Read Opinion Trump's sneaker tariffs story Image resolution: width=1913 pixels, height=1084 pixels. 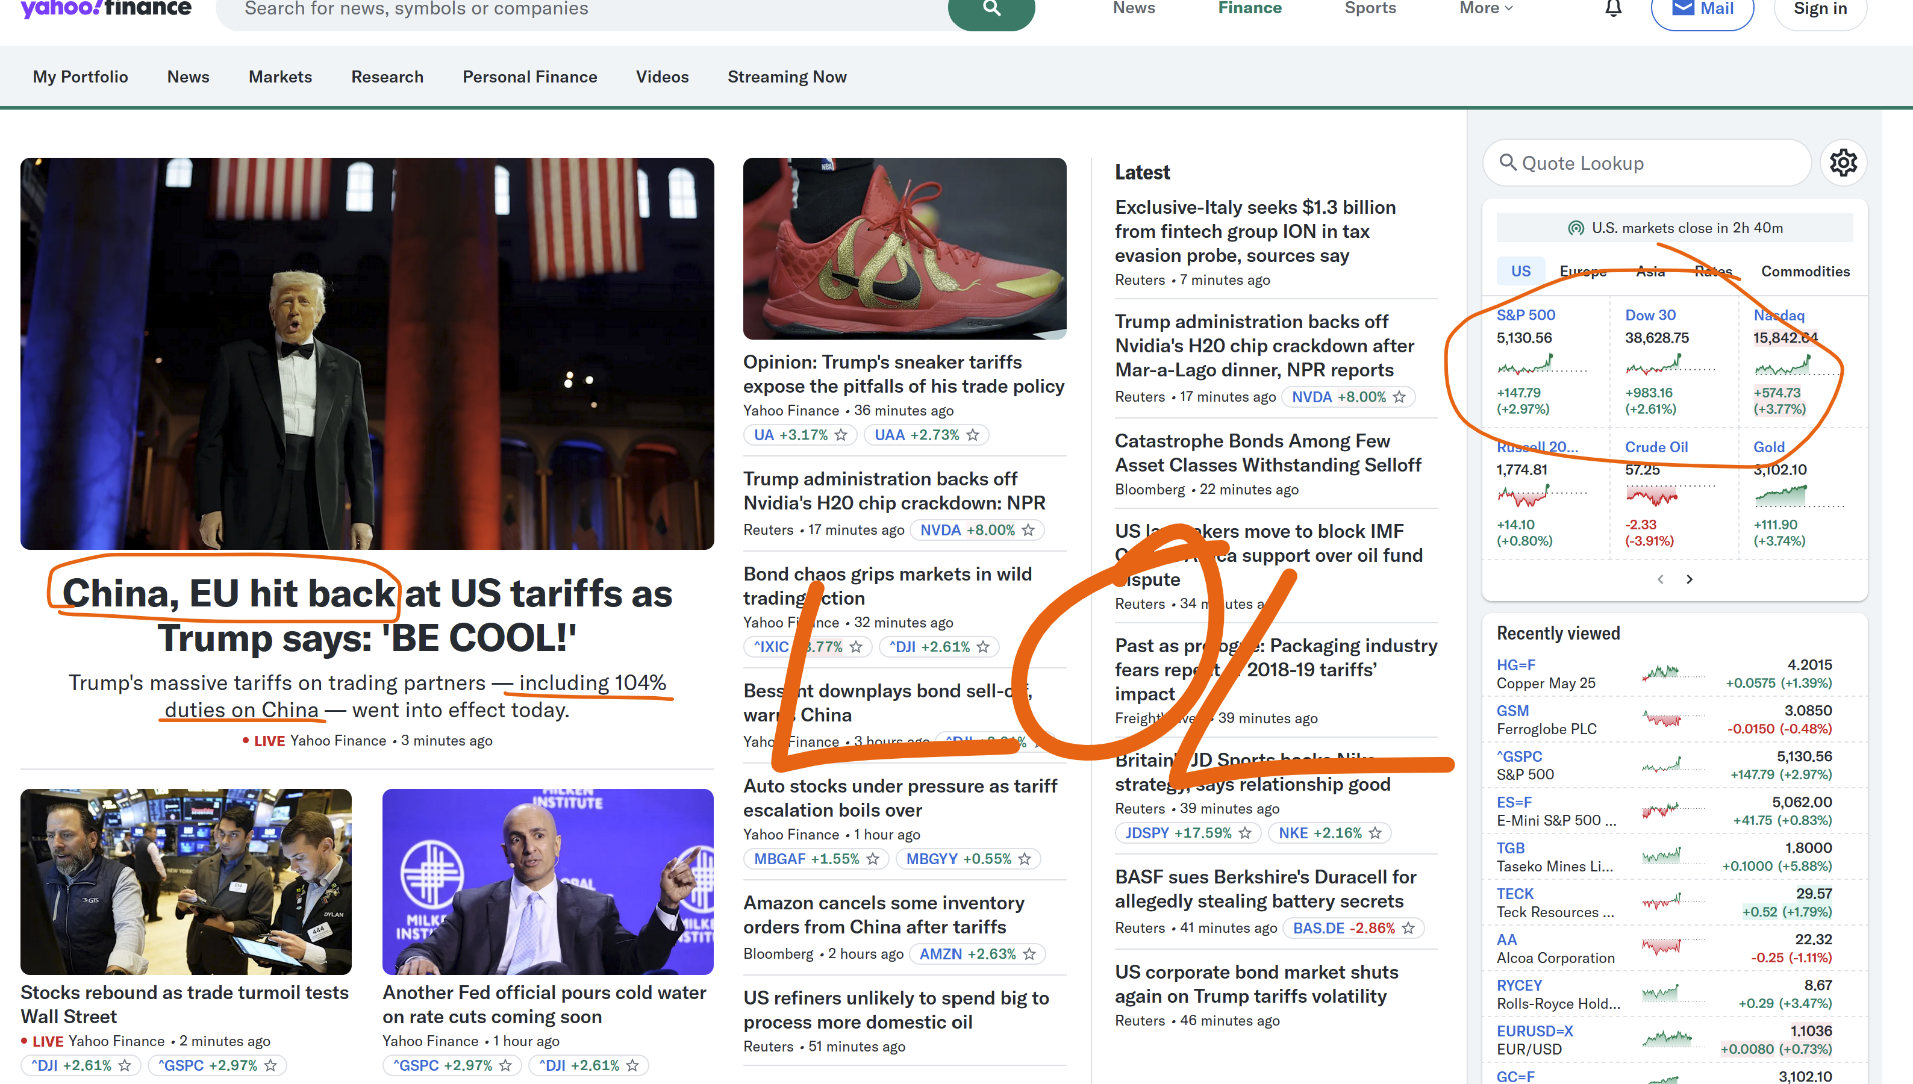pyautogui.click(x=904, y=374)
